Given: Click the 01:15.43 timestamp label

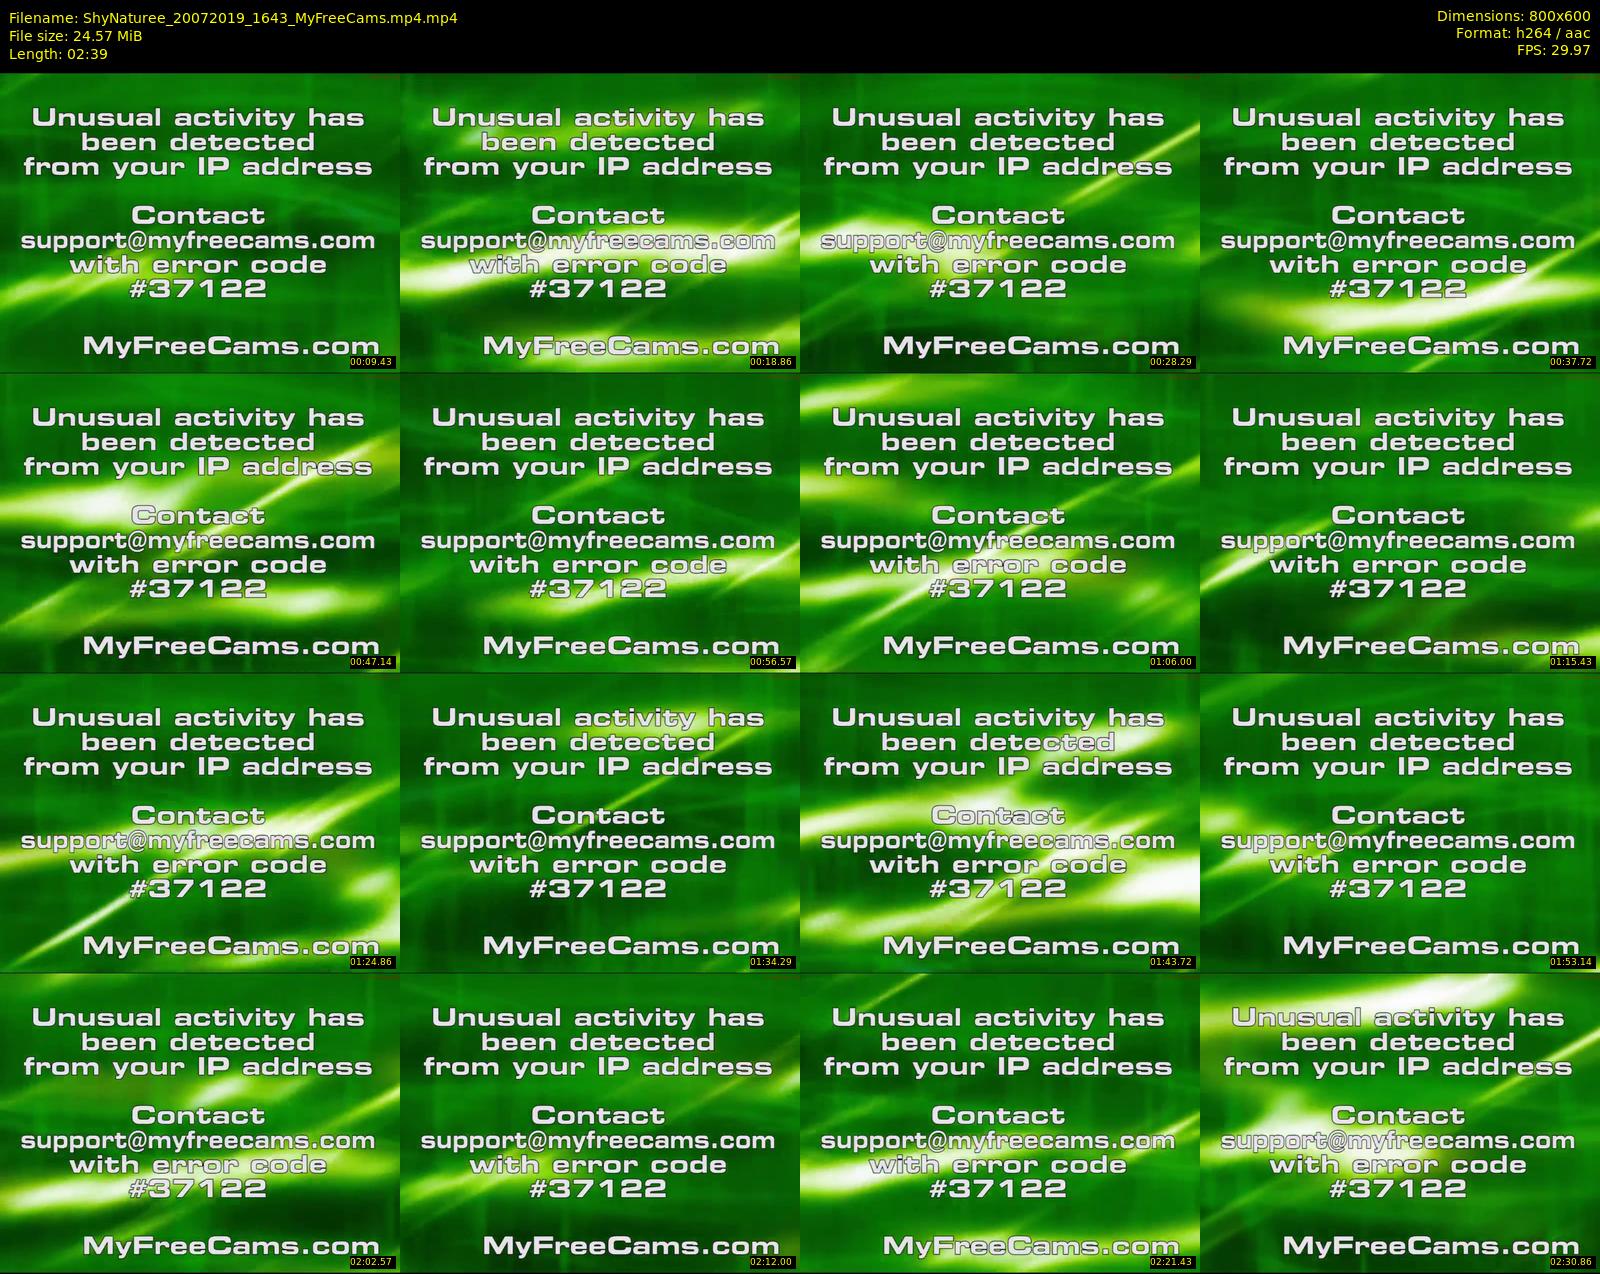Looking at the screenshot, I should pyautogui.click(x=1572, y=662).
